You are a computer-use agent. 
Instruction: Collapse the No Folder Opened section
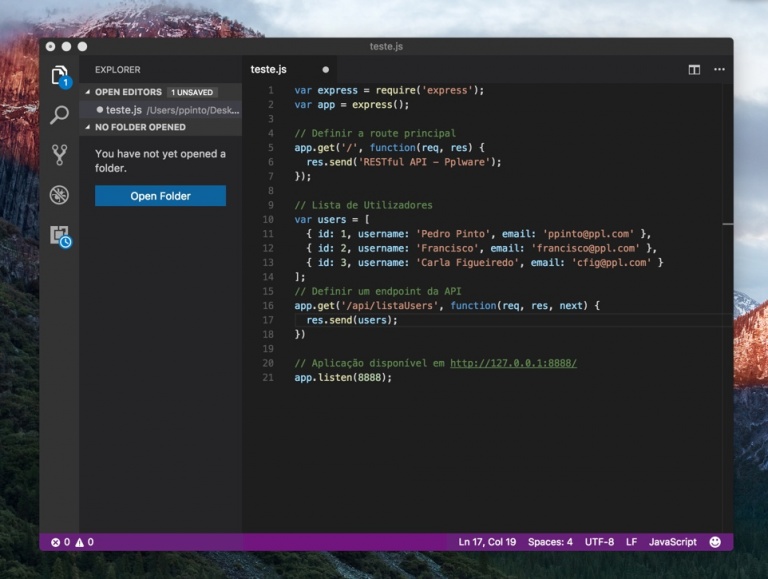coord(139,128)
